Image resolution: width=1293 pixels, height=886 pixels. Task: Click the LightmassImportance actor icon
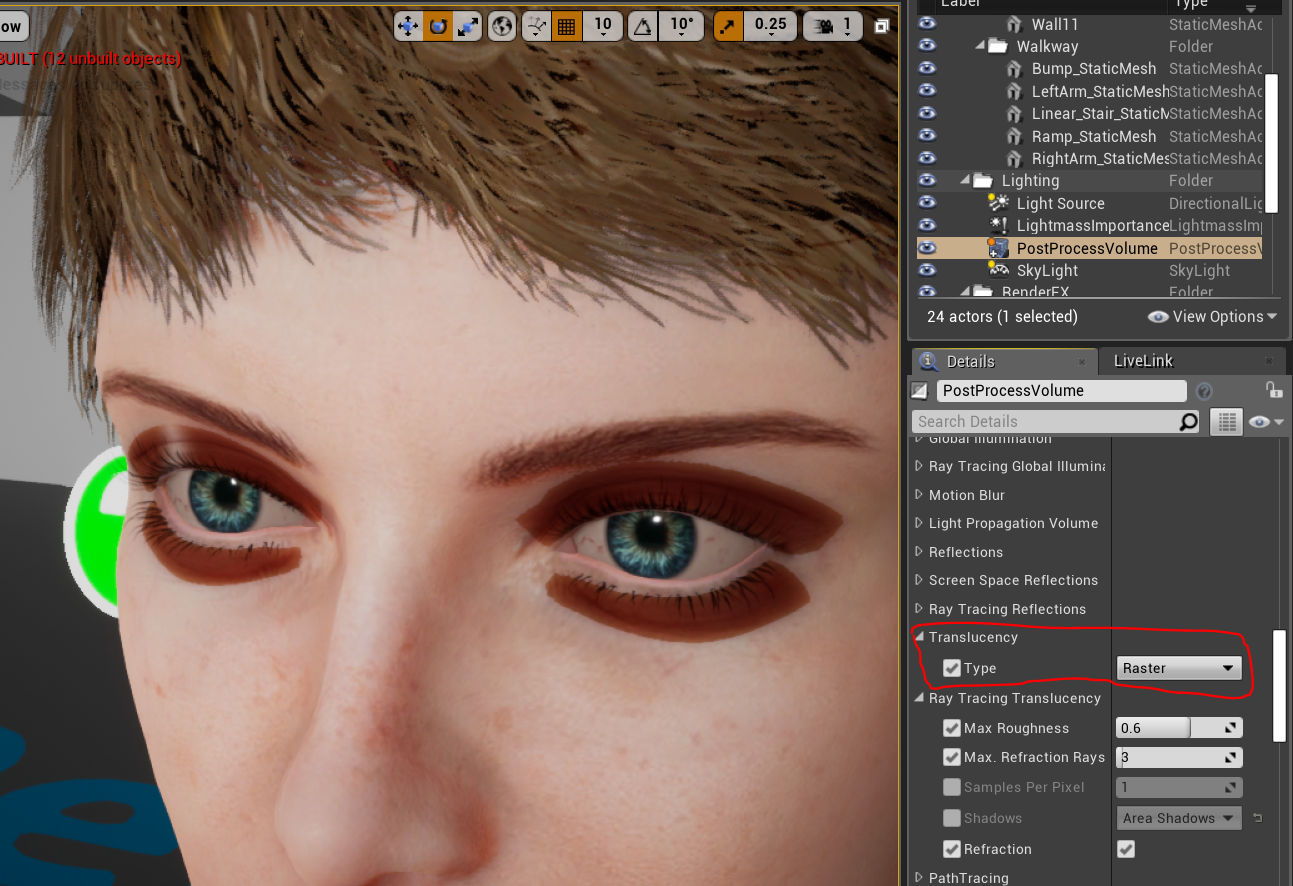[998, 225]
